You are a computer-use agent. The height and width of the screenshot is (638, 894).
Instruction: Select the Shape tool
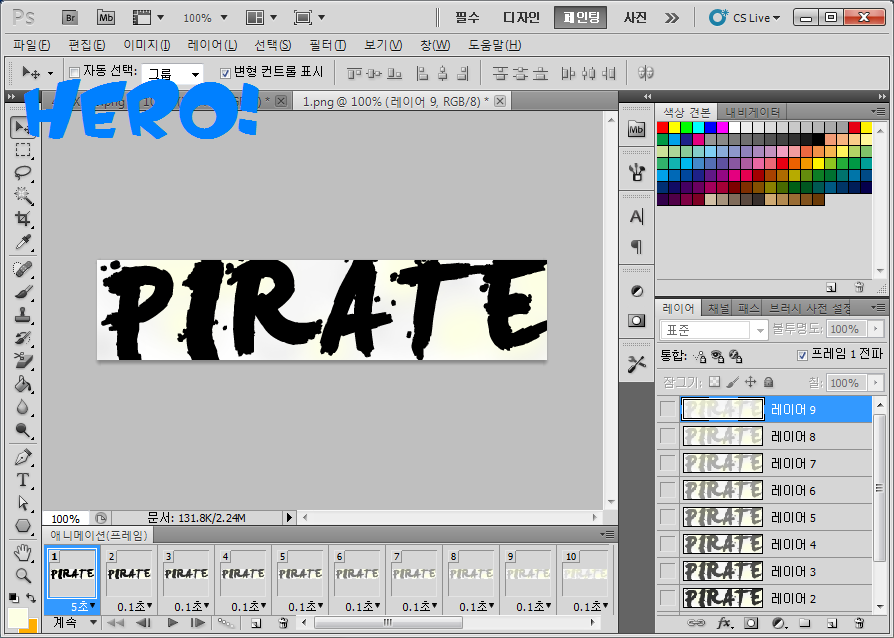click(x=23, y=525)
